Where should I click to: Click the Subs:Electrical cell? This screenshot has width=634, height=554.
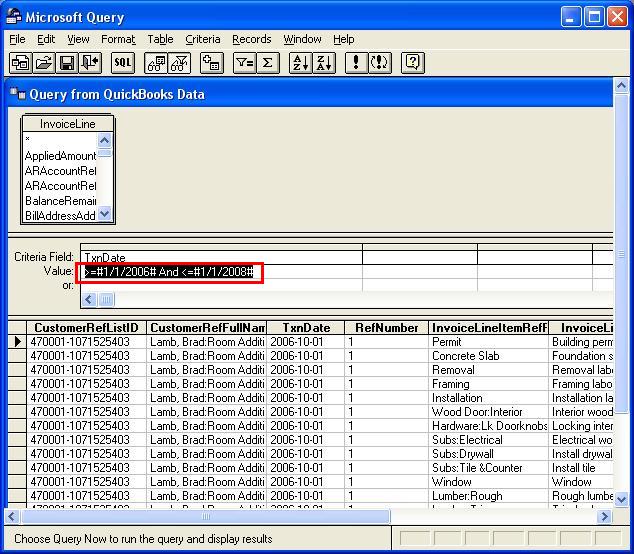(488, 440)
